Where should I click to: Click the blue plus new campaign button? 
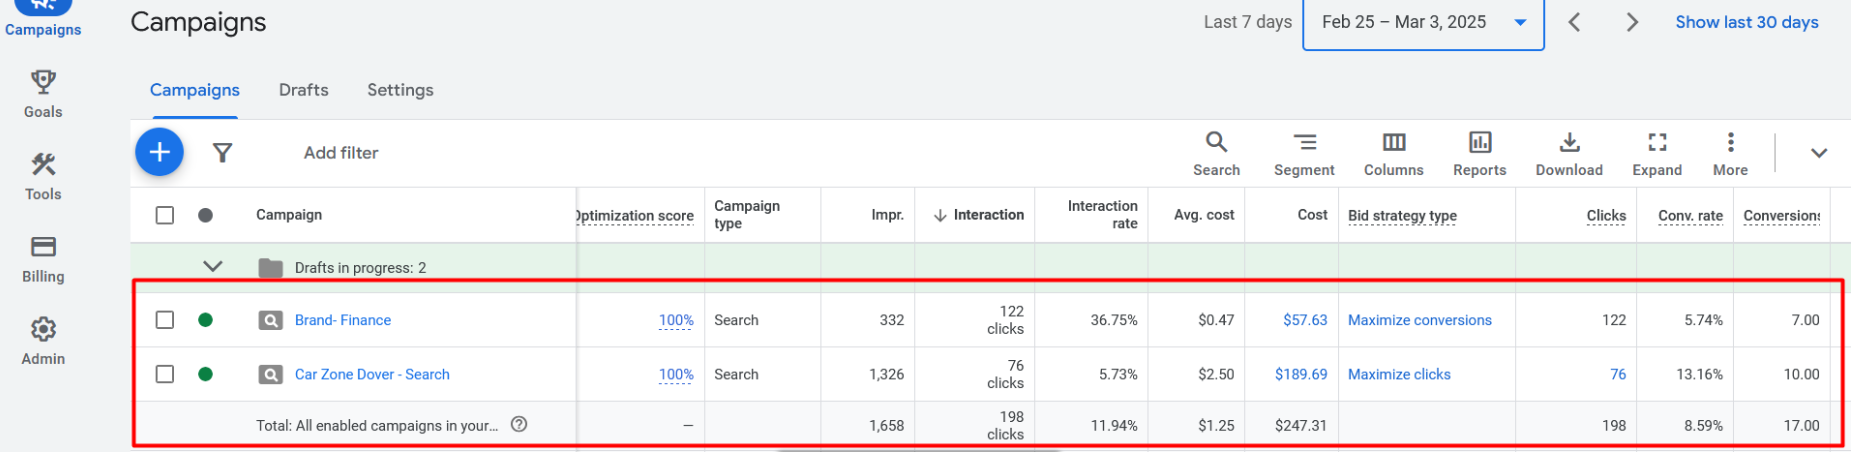coord(159,152)
